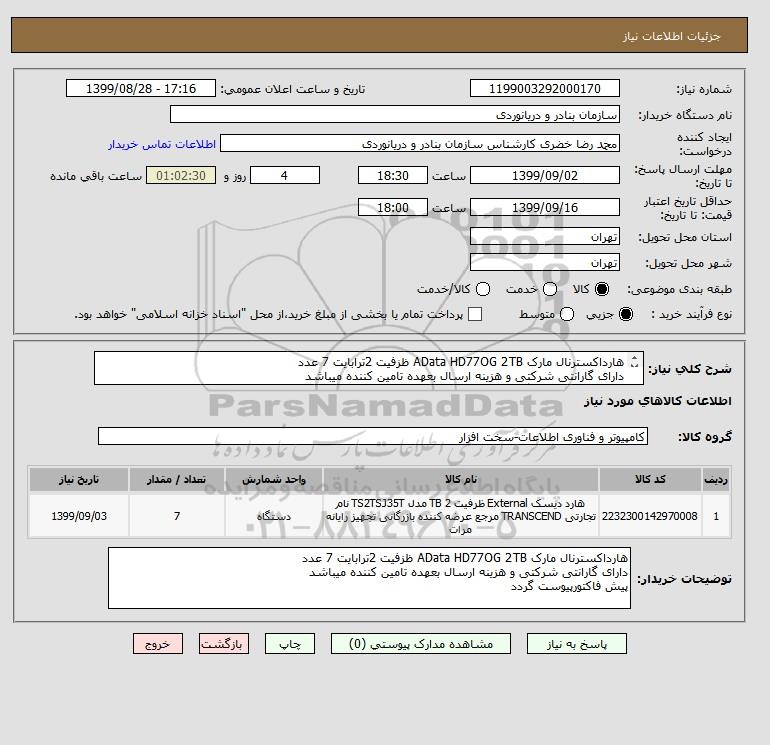The width and height of the screenshot is (770, 745).
Task: Click the دستگاه unit cell
Action: point(274,516)
